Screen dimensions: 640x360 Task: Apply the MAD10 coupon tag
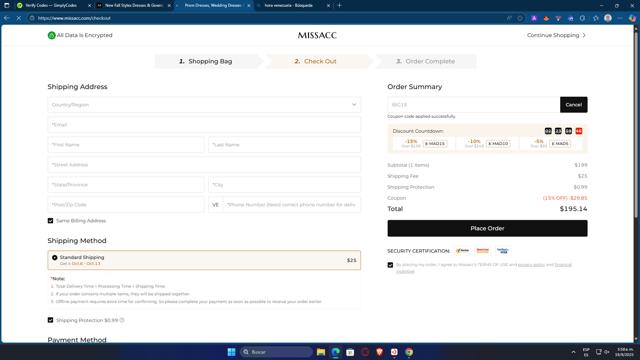coord(498,144)
